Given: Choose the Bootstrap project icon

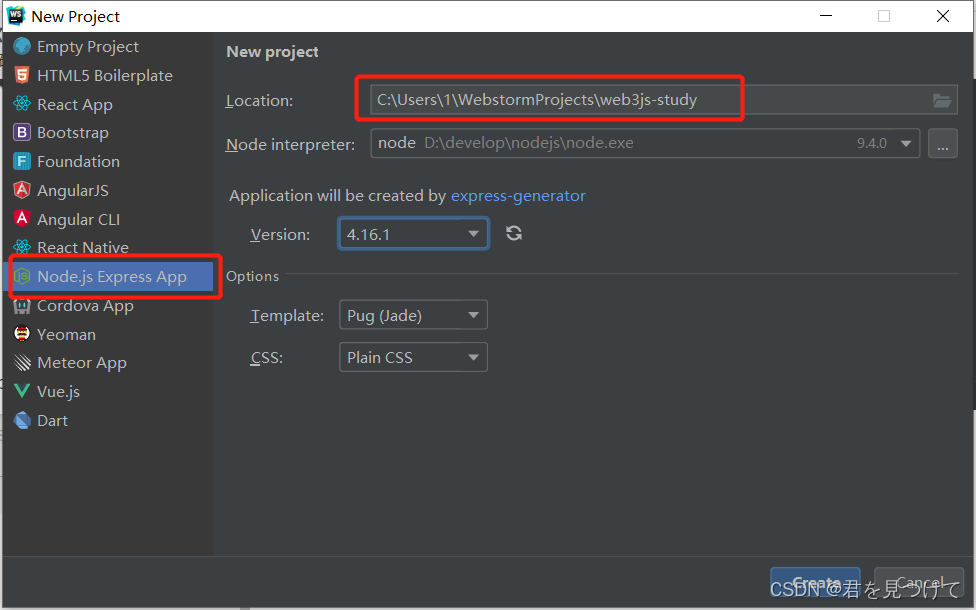Looking at the screenshot, I should 22,133.
